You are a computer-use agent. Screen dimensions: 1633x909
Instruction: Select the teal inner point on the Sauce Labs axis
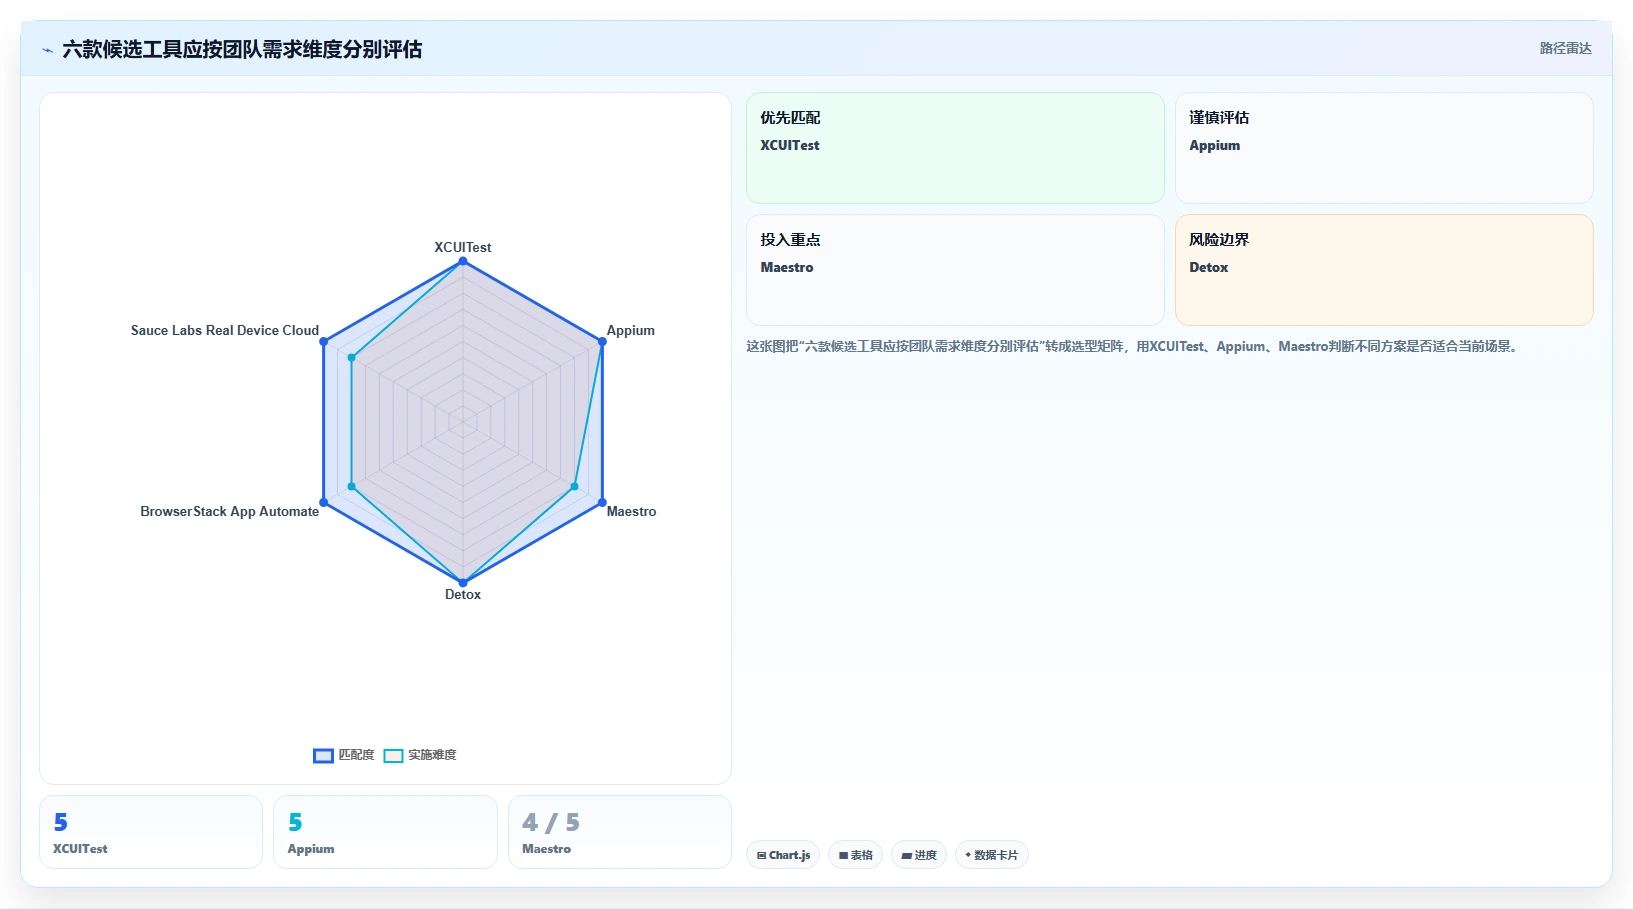[x=352, y=357]
